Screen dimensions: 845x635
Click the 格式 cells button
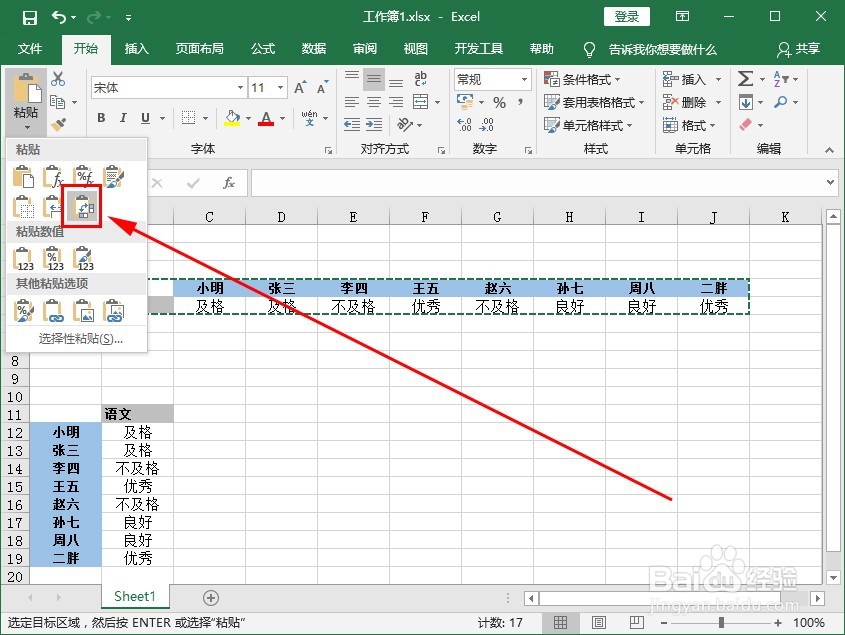[x=689, y=125]
